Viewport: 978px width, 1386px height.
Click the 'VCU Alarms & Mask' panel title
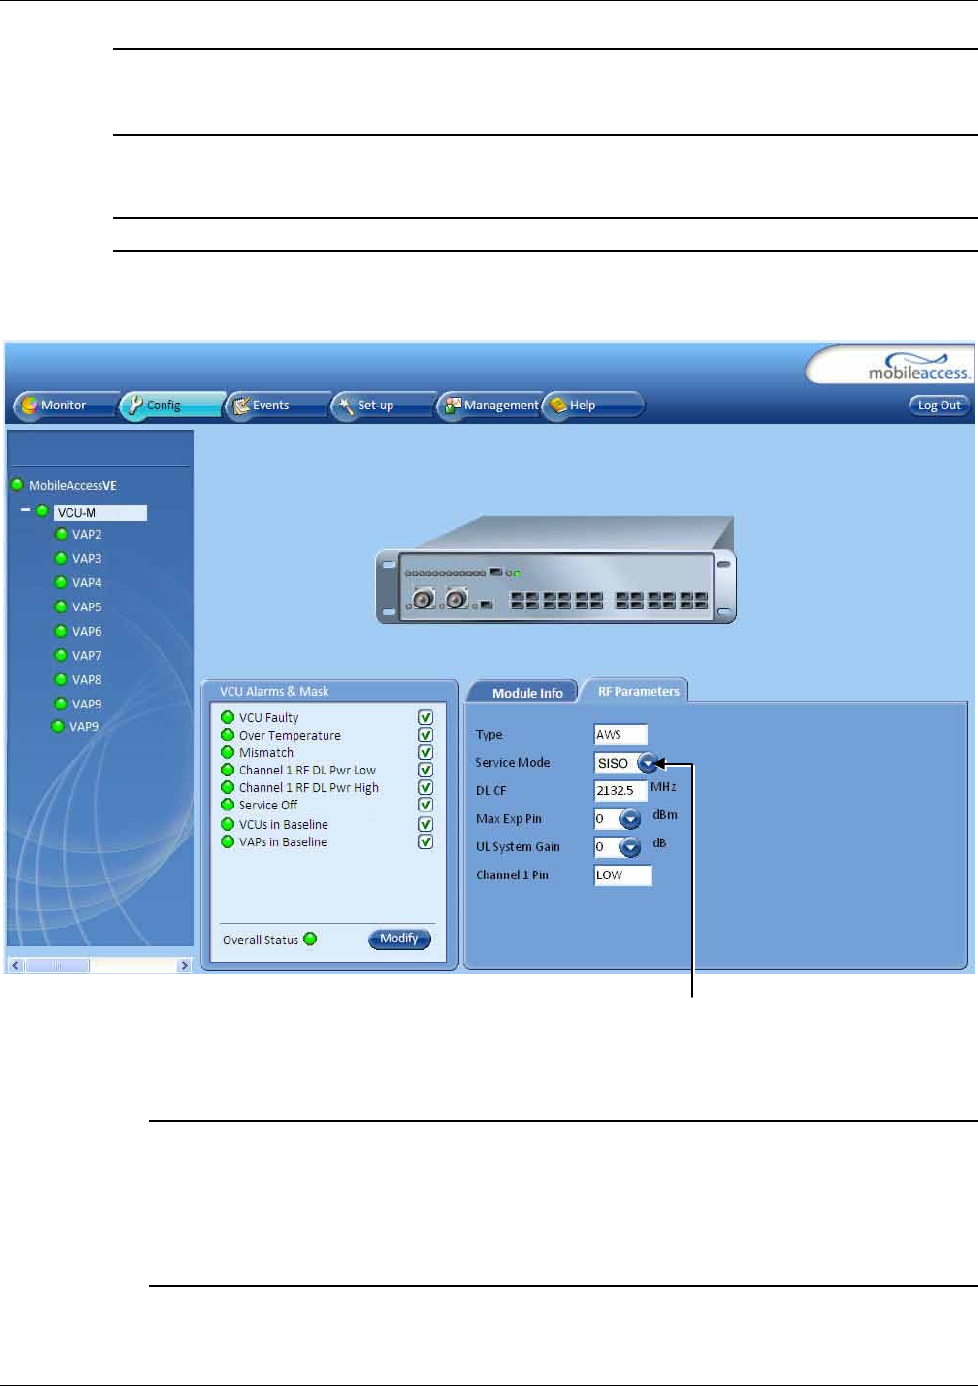coord(274,691)
